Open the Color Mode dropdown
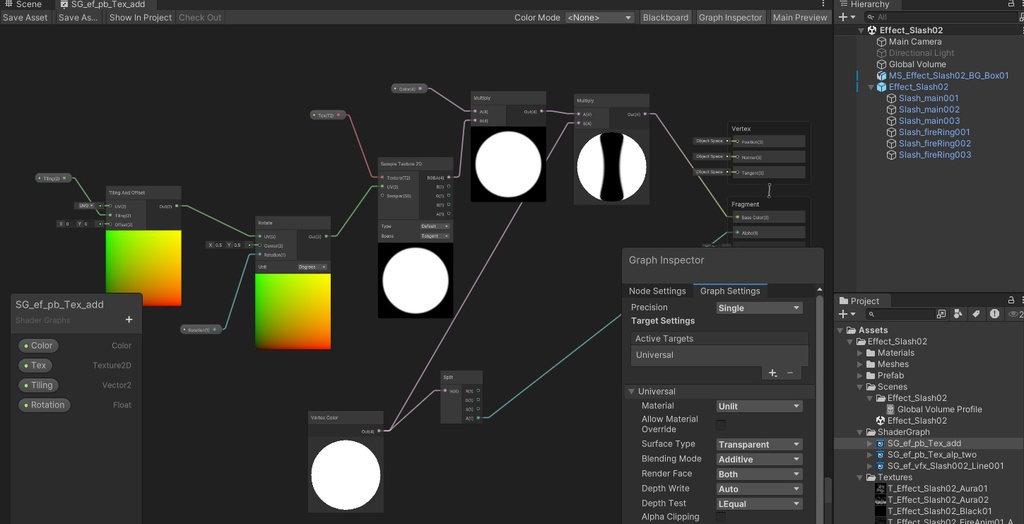 (600, 18)
